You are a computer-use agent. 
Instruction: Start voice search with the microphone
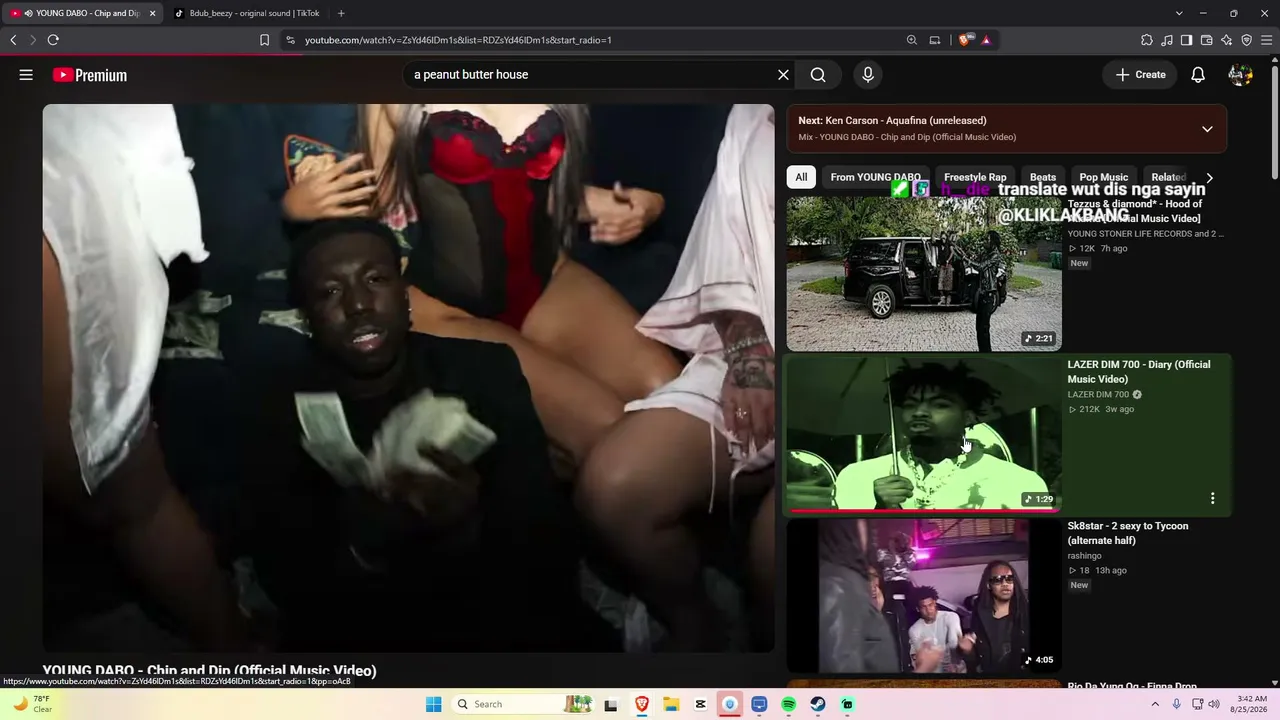coord(868,75)
